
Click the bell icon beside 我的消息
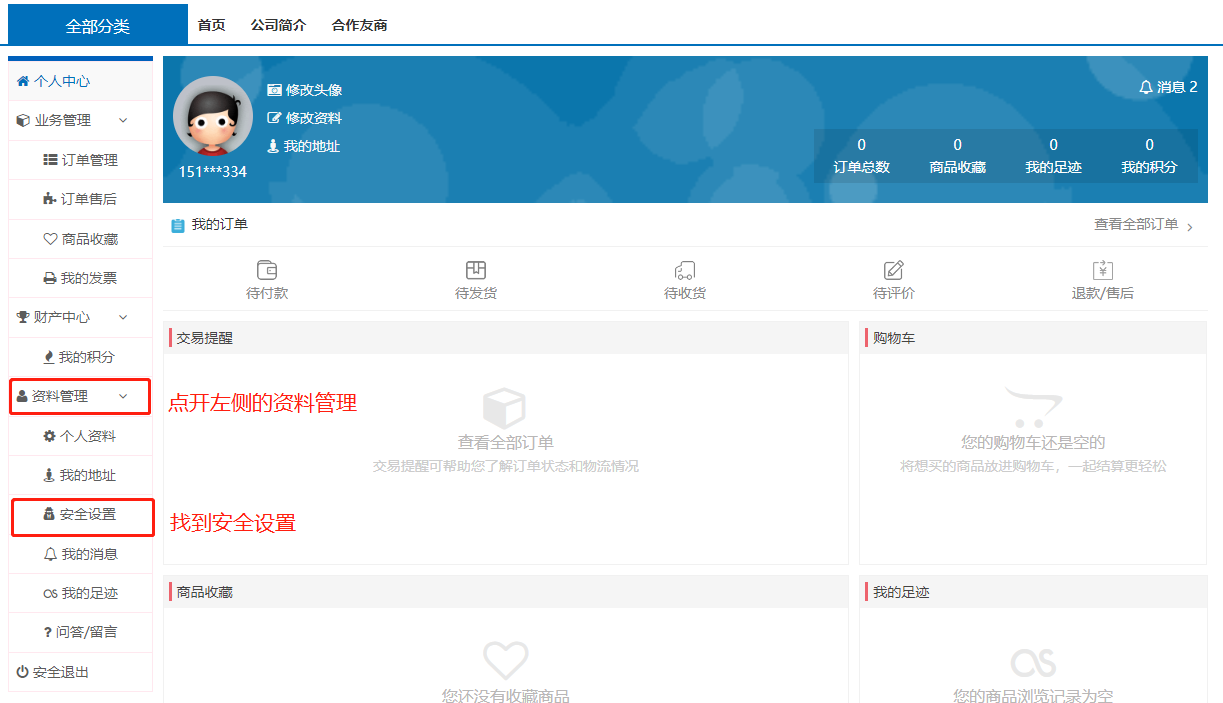[50, 554]
